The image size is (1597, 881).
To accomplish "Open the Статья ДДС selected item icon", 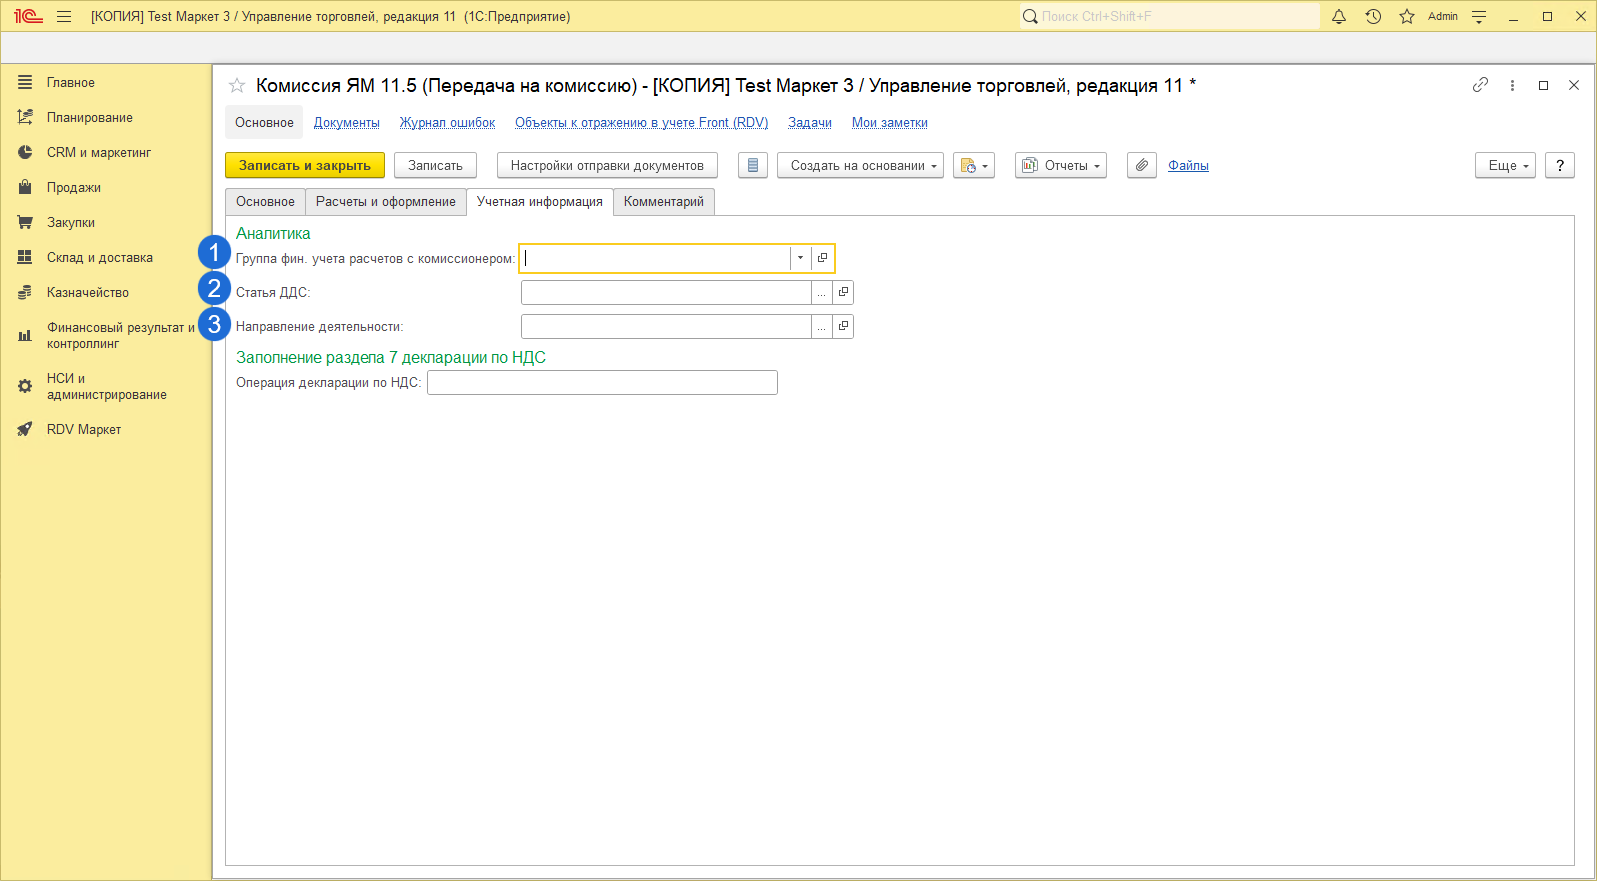I will [x=843, y=293].
